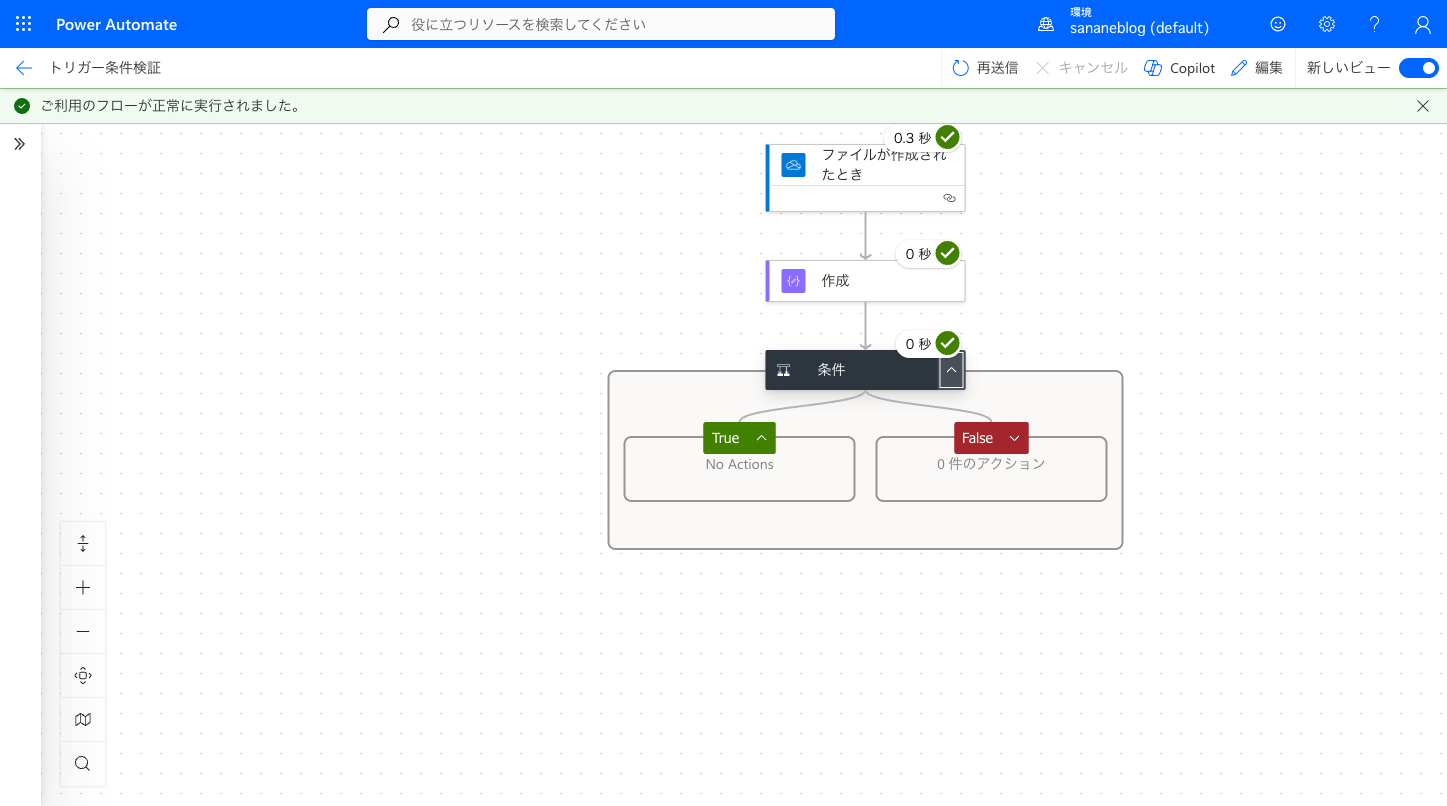The width and height of the screenshot is (1447, 806).
Task: Click the No Actions text in True branch
Action: click(x=740, y=464)
